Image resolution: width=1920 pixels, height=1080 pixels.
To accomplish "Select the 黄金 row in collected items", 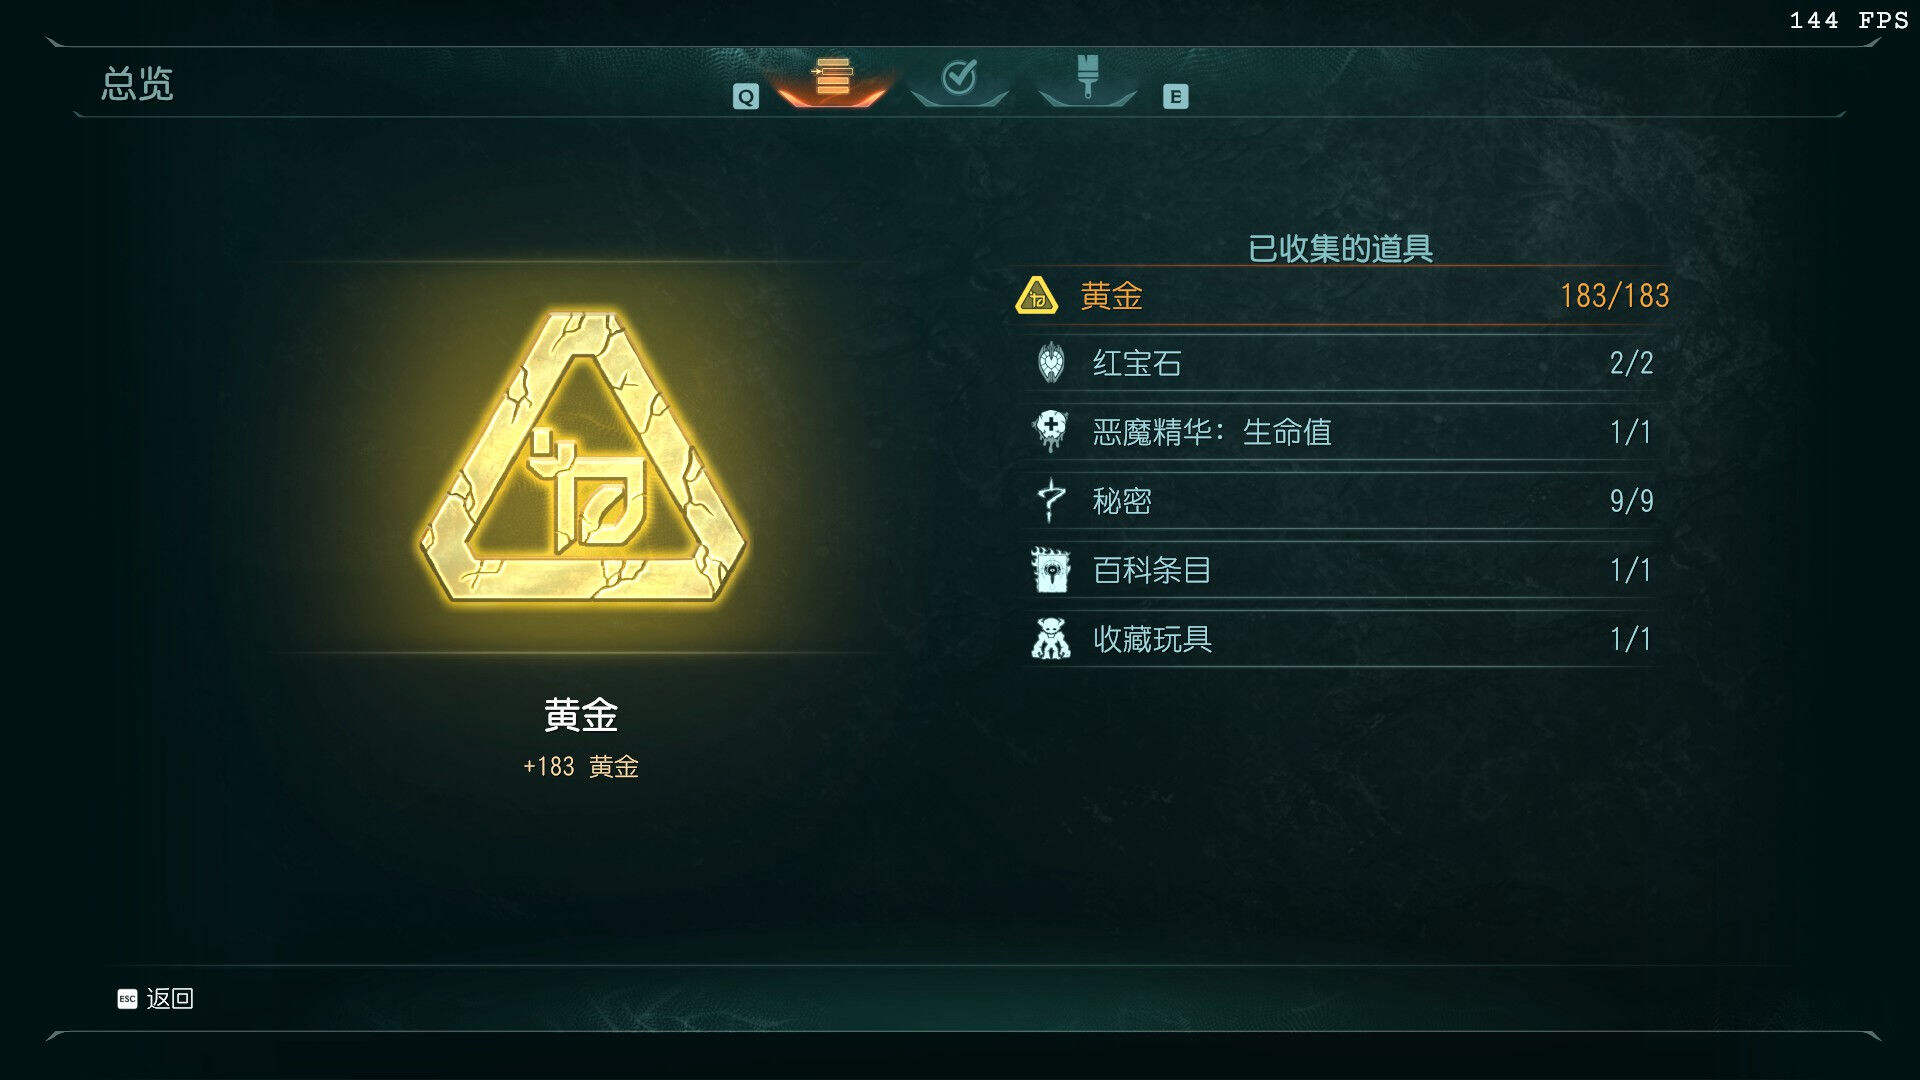I will coord(1342,296).
